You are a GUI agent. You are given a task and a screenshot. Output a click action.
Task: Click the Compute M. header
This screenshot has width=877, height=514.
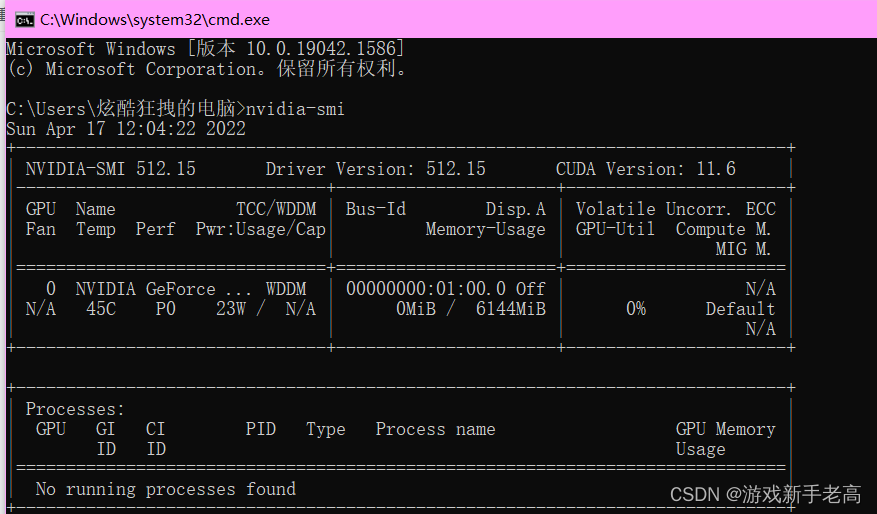[x=723, y=229]
